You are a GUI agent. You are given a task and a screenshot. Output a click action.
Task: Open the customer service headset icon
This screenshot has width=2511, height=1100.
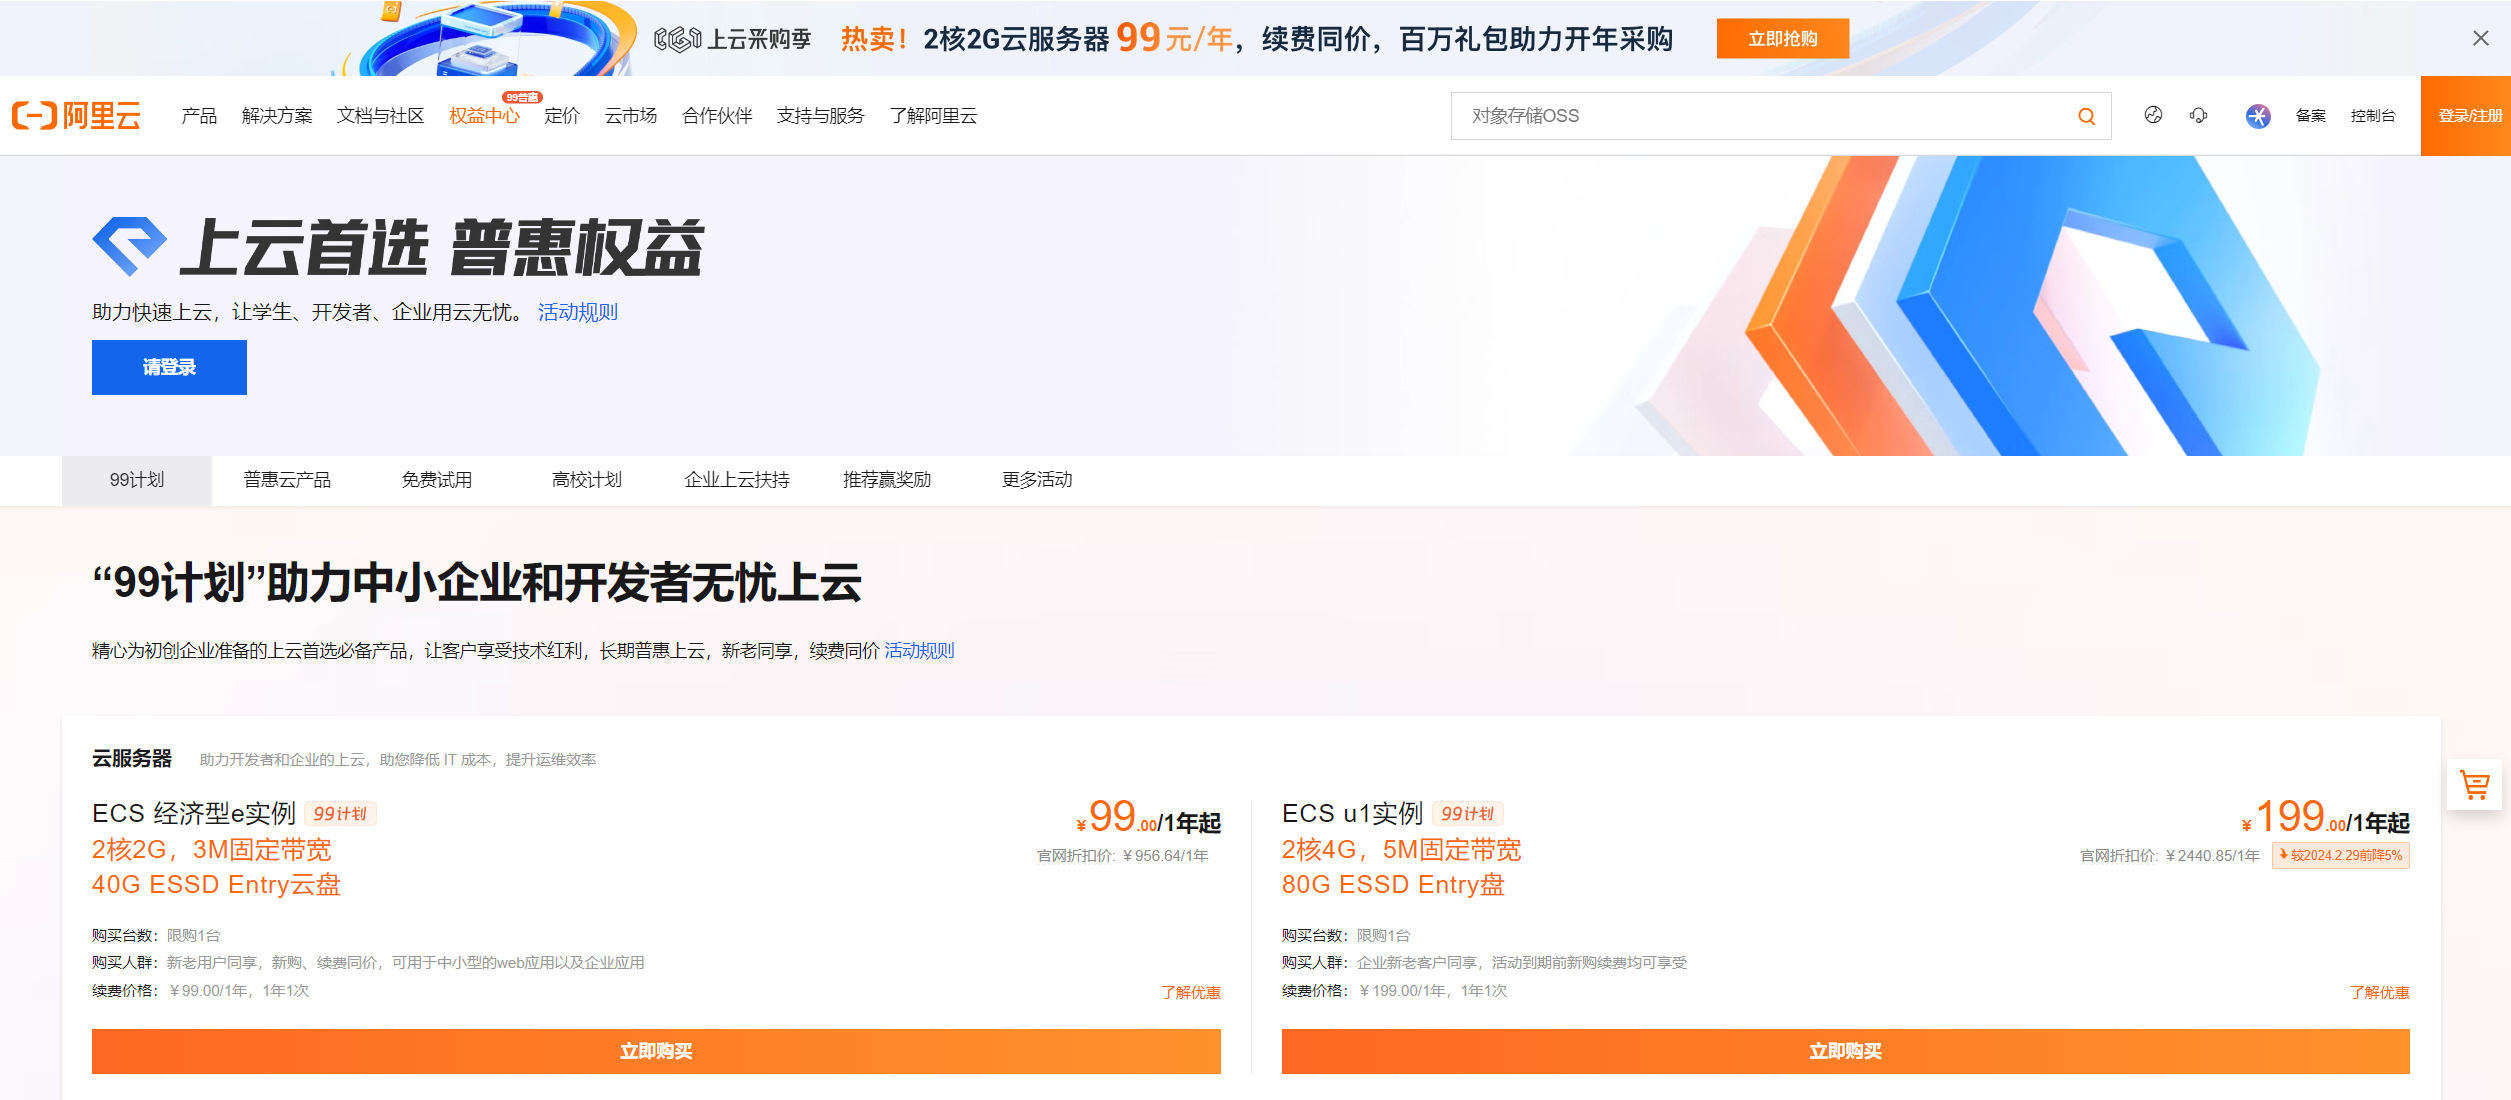point(2198,116)
